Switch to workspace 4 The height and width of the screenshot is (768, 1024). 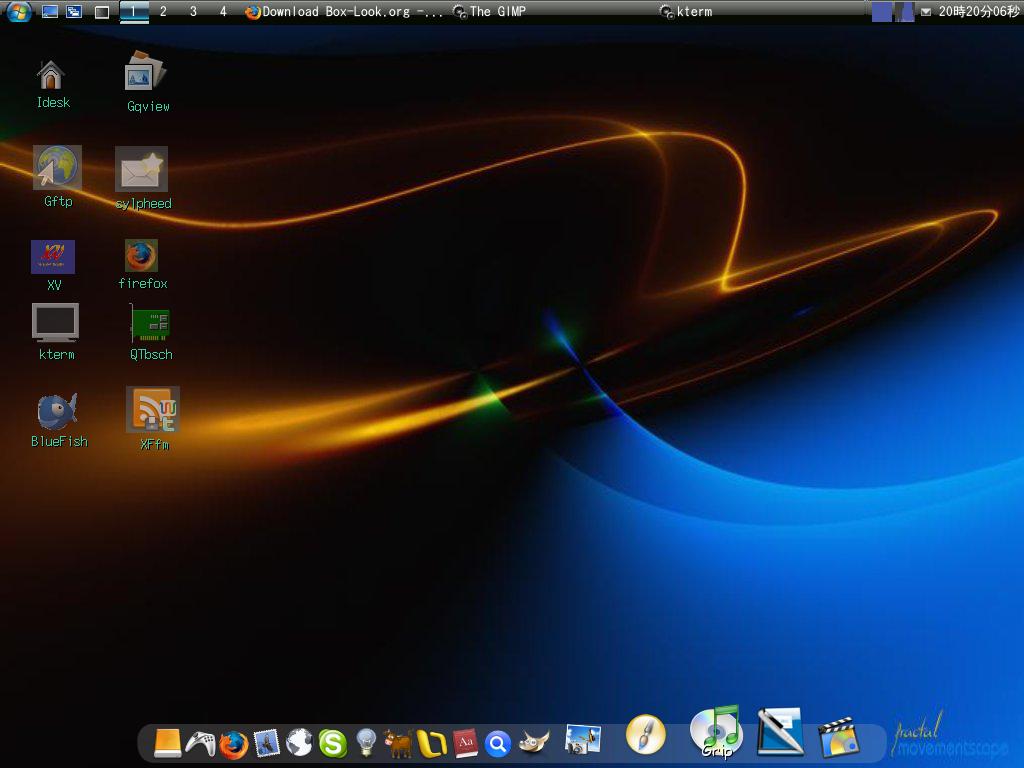[x=221, y=11]
